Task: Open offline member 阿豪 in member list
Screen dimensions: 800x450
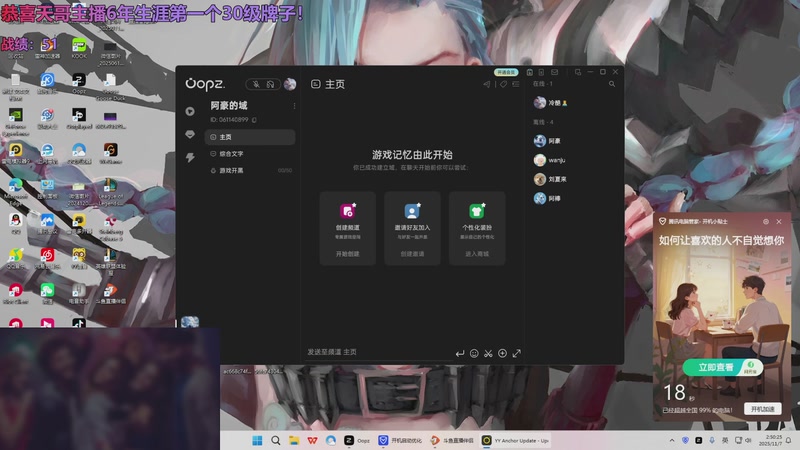Action: [x=547, y=141]
